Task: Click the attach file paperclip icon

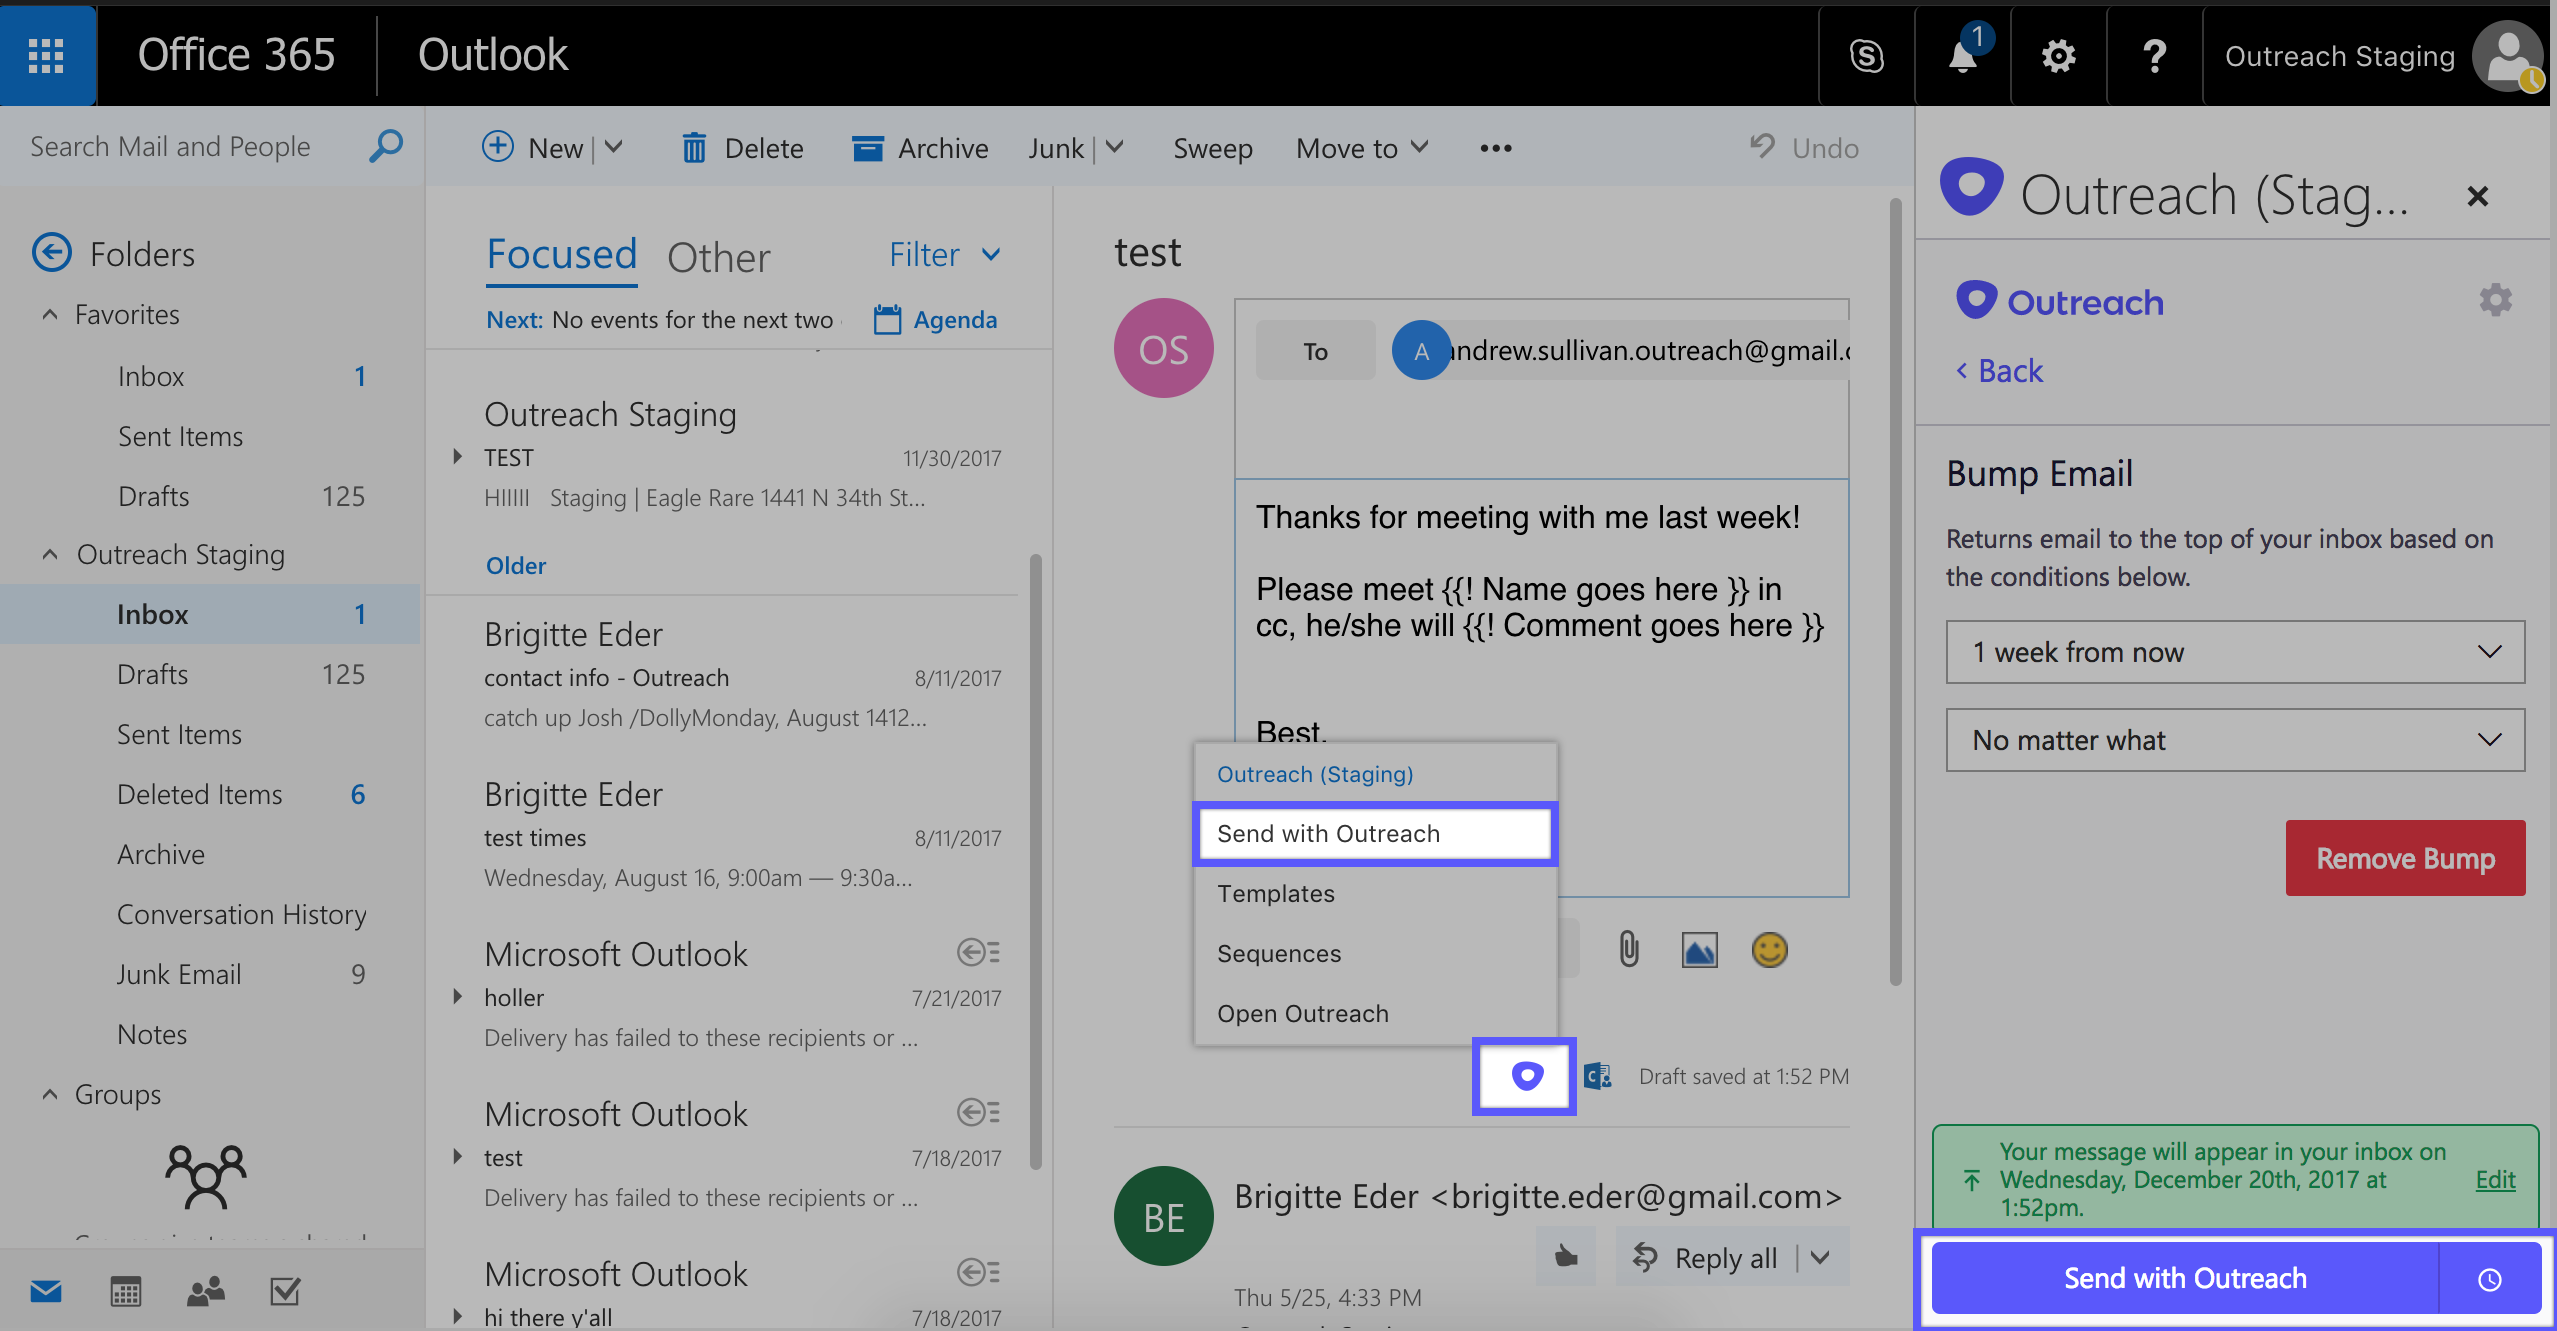Action: 1629,949
